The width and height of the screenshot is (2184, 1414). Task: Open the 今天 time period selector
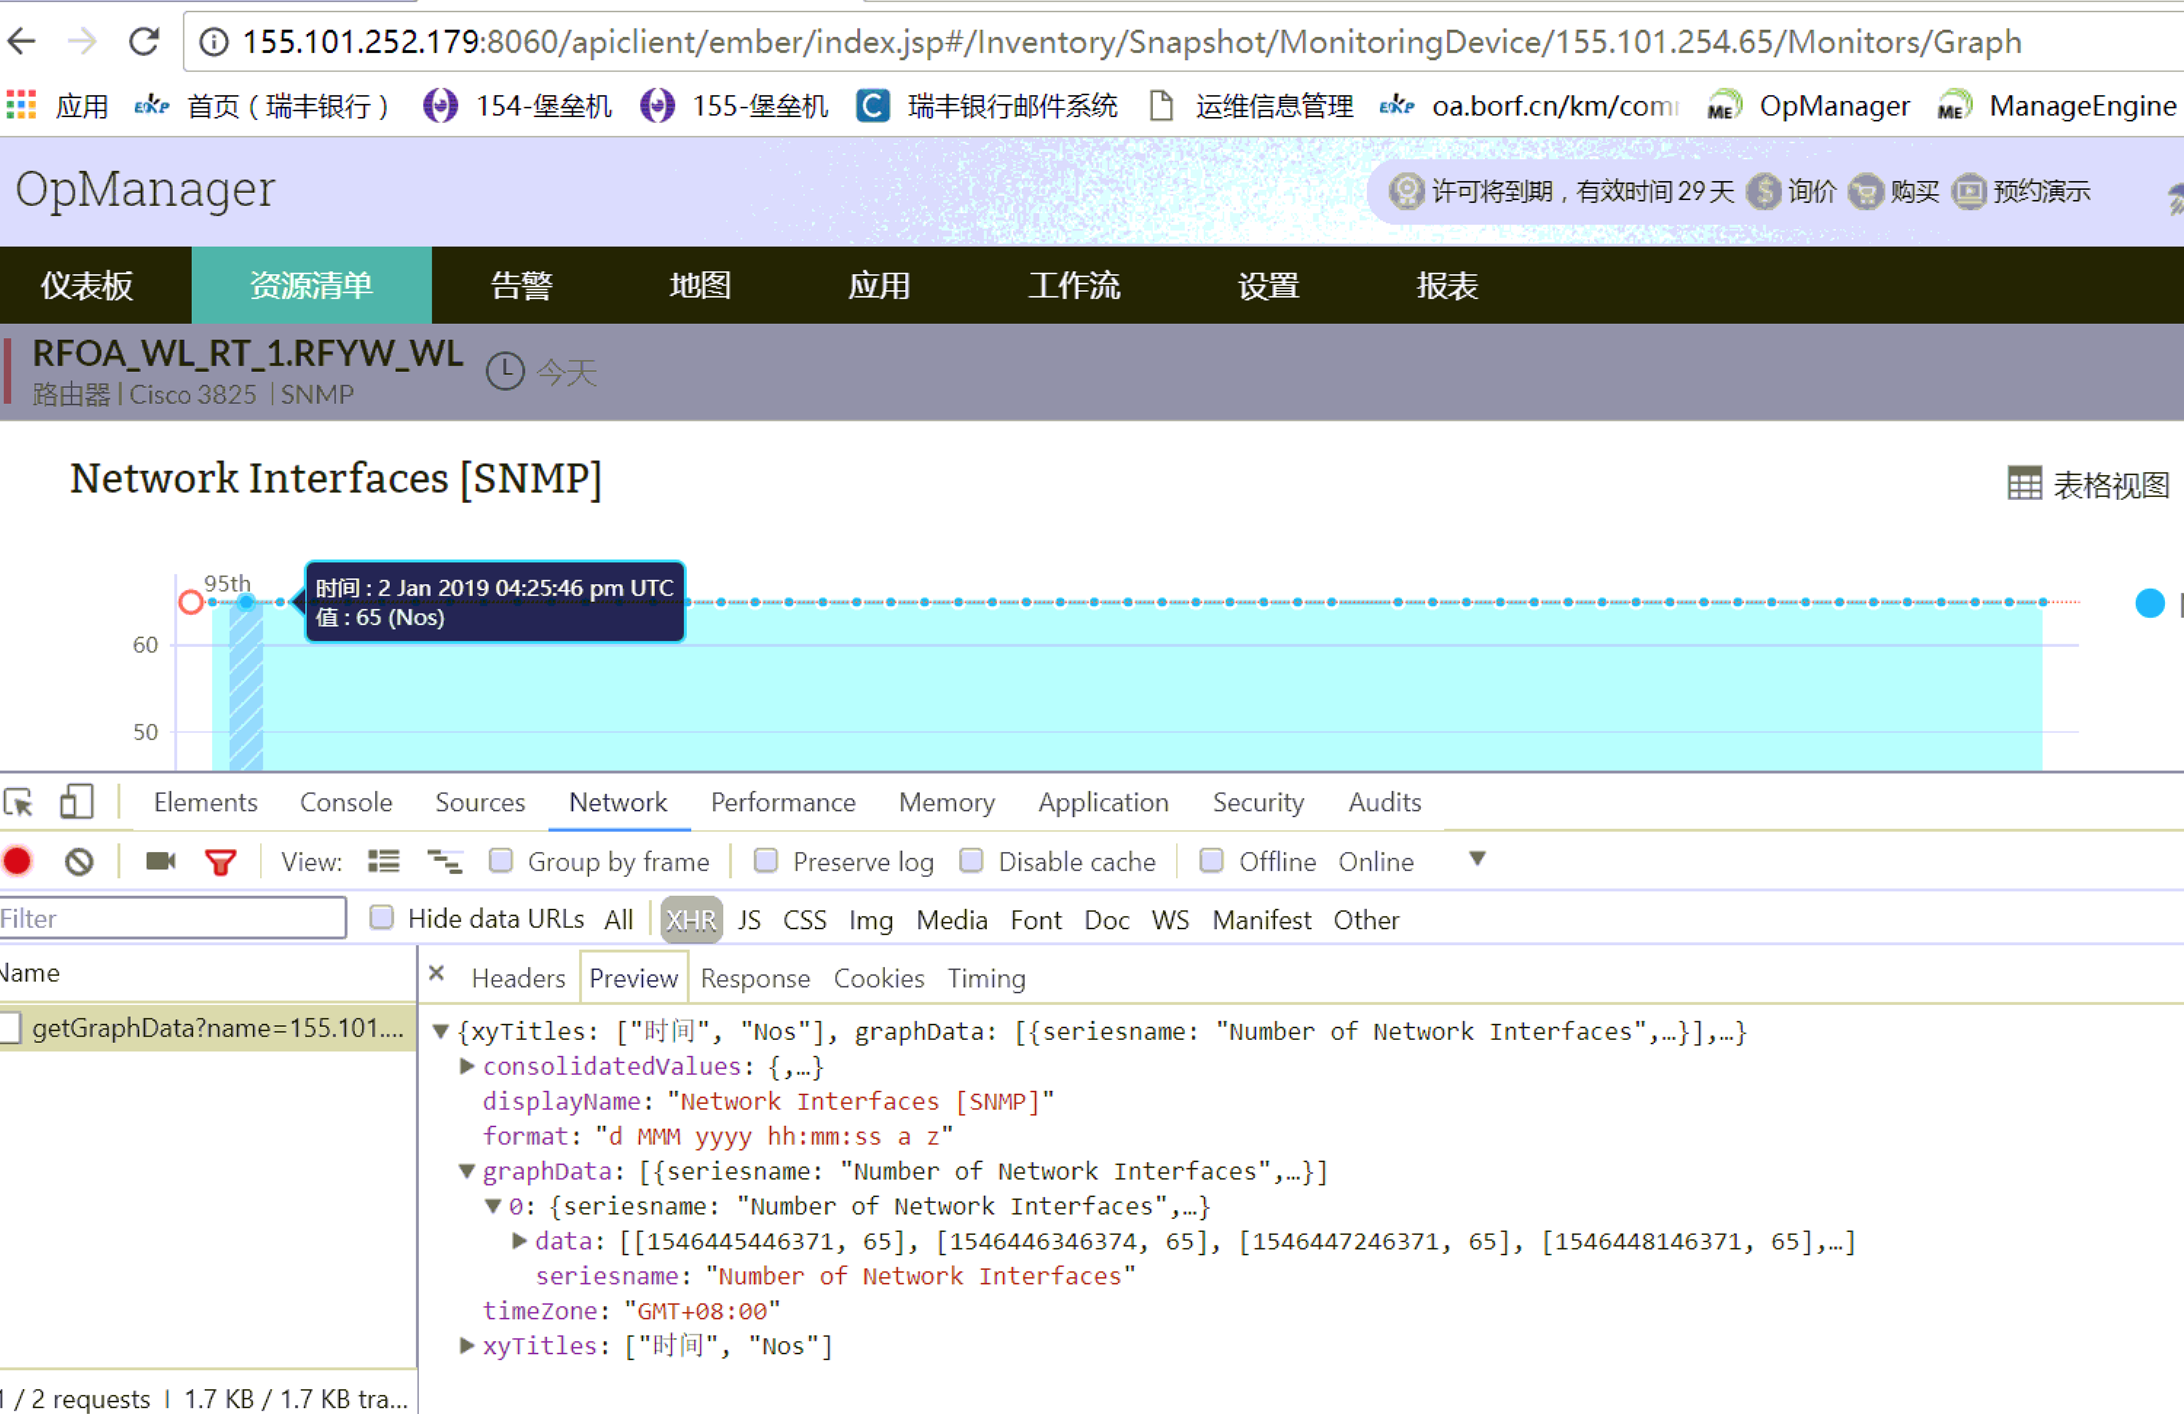[567, 373]
